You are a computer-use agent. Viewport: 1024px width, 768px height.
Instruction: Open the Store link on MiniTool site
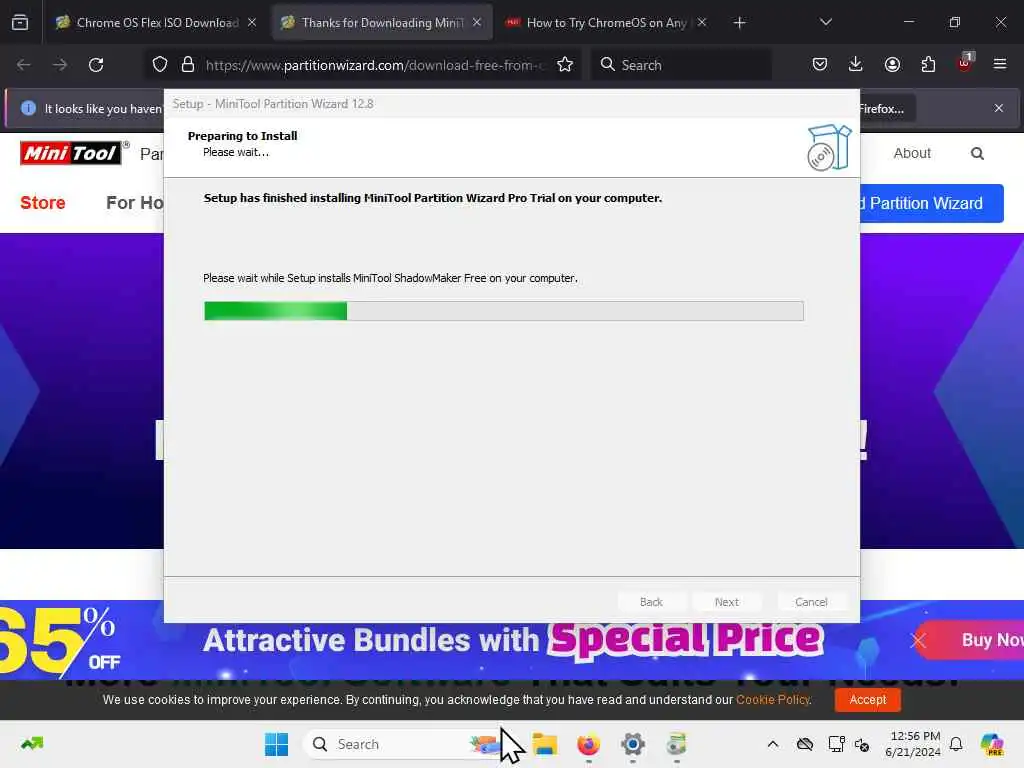click(42, 202)
